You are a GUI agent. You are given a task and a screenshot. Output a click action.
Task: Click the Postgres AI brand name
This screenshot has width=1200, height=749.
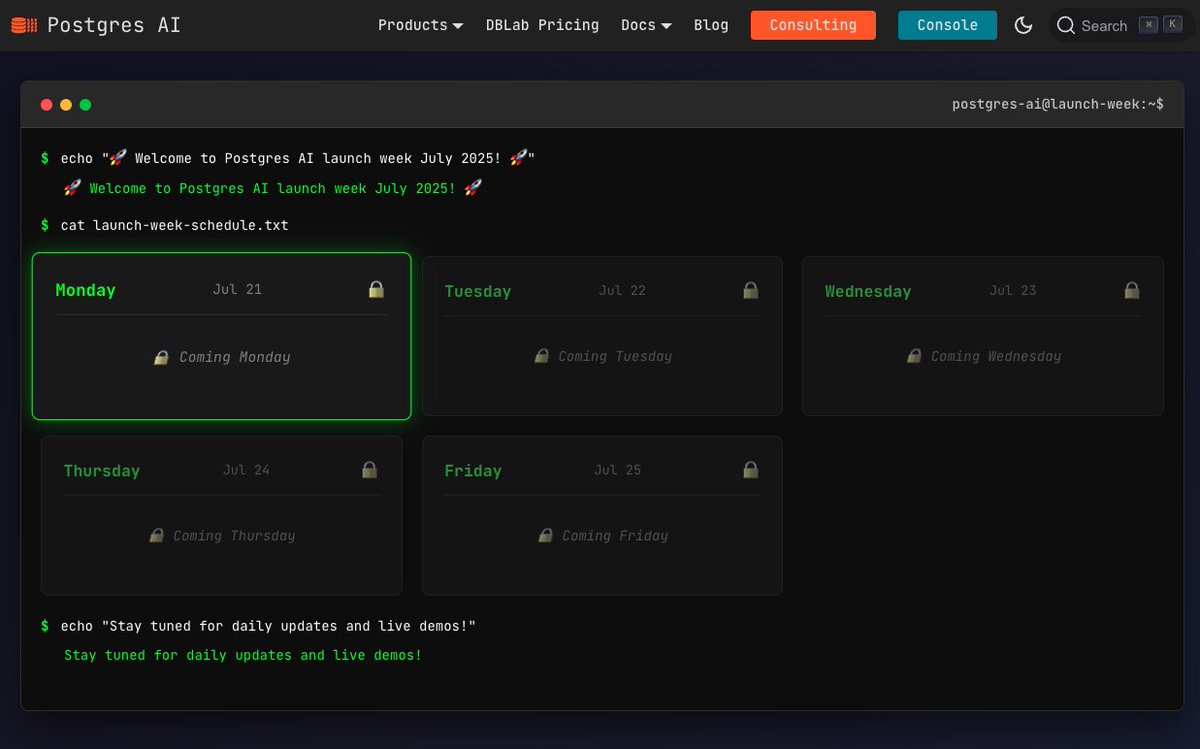point(114,25)
